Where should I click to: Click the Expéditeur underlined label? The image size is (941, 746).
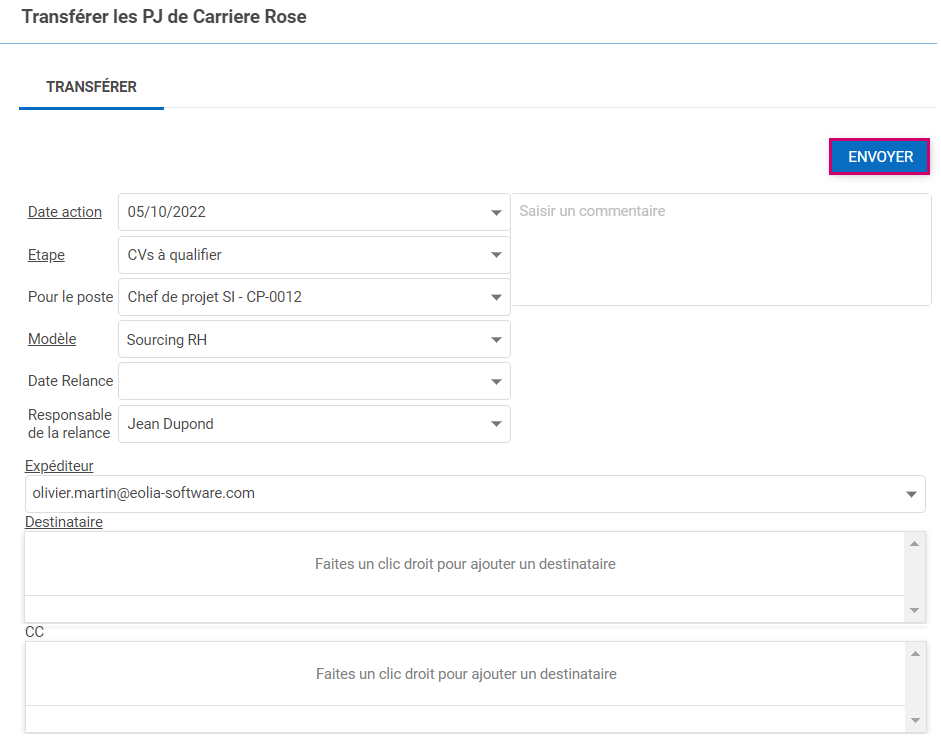[x=59, y=466]
